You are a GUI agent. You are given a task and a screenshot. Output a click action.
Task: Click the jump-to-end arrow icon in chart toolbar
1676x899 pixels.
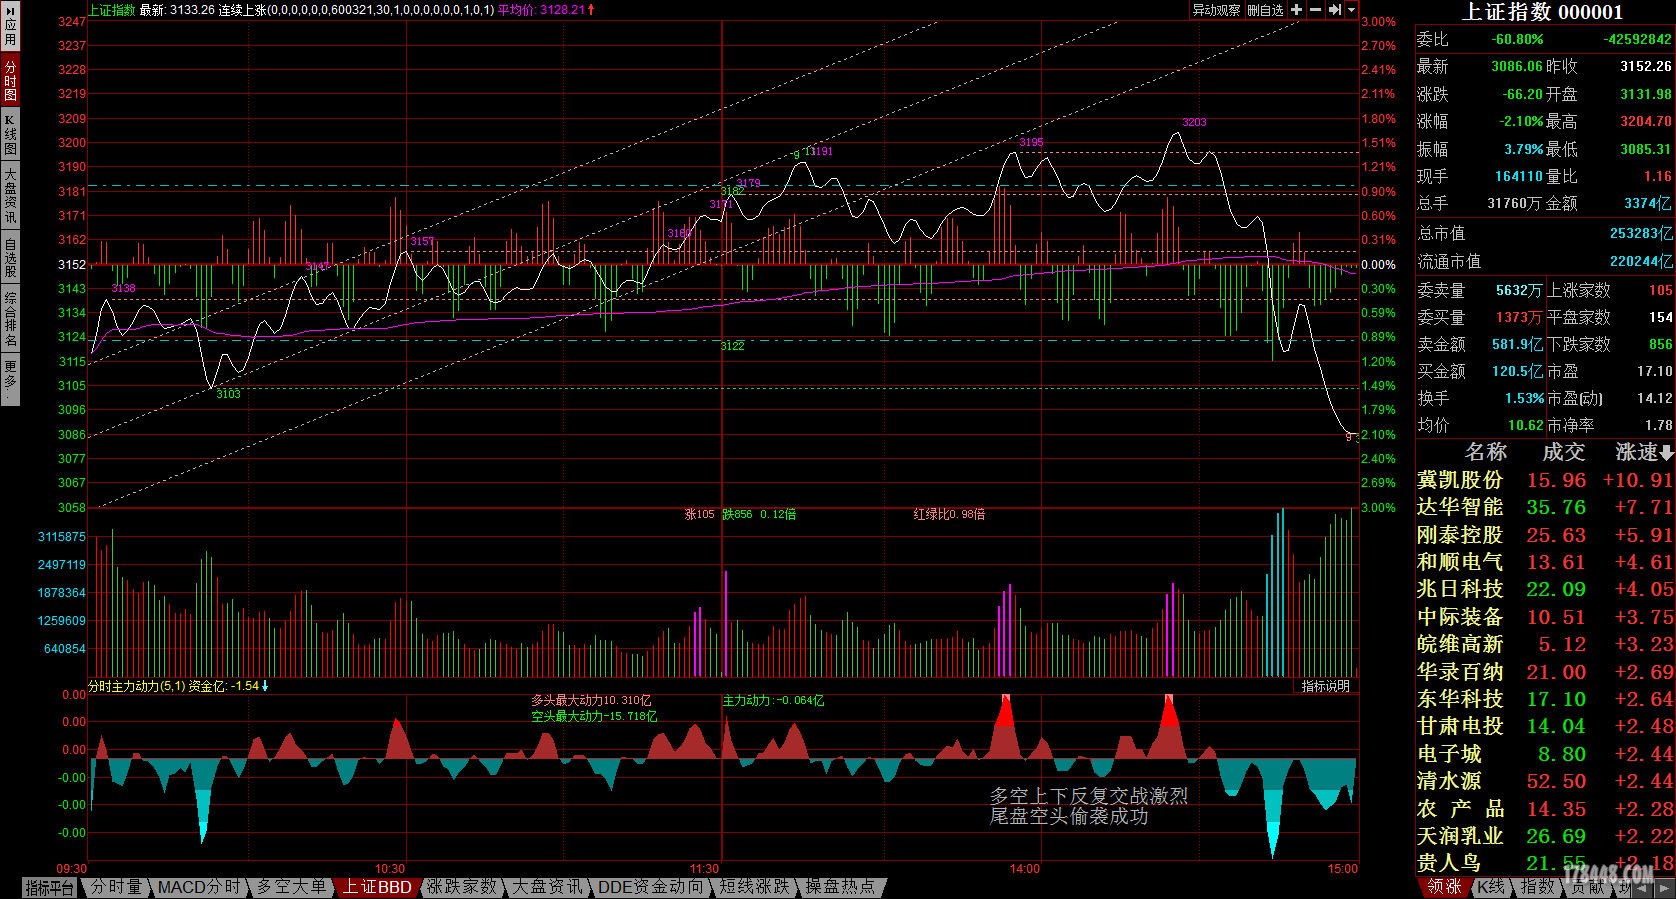1334,10
